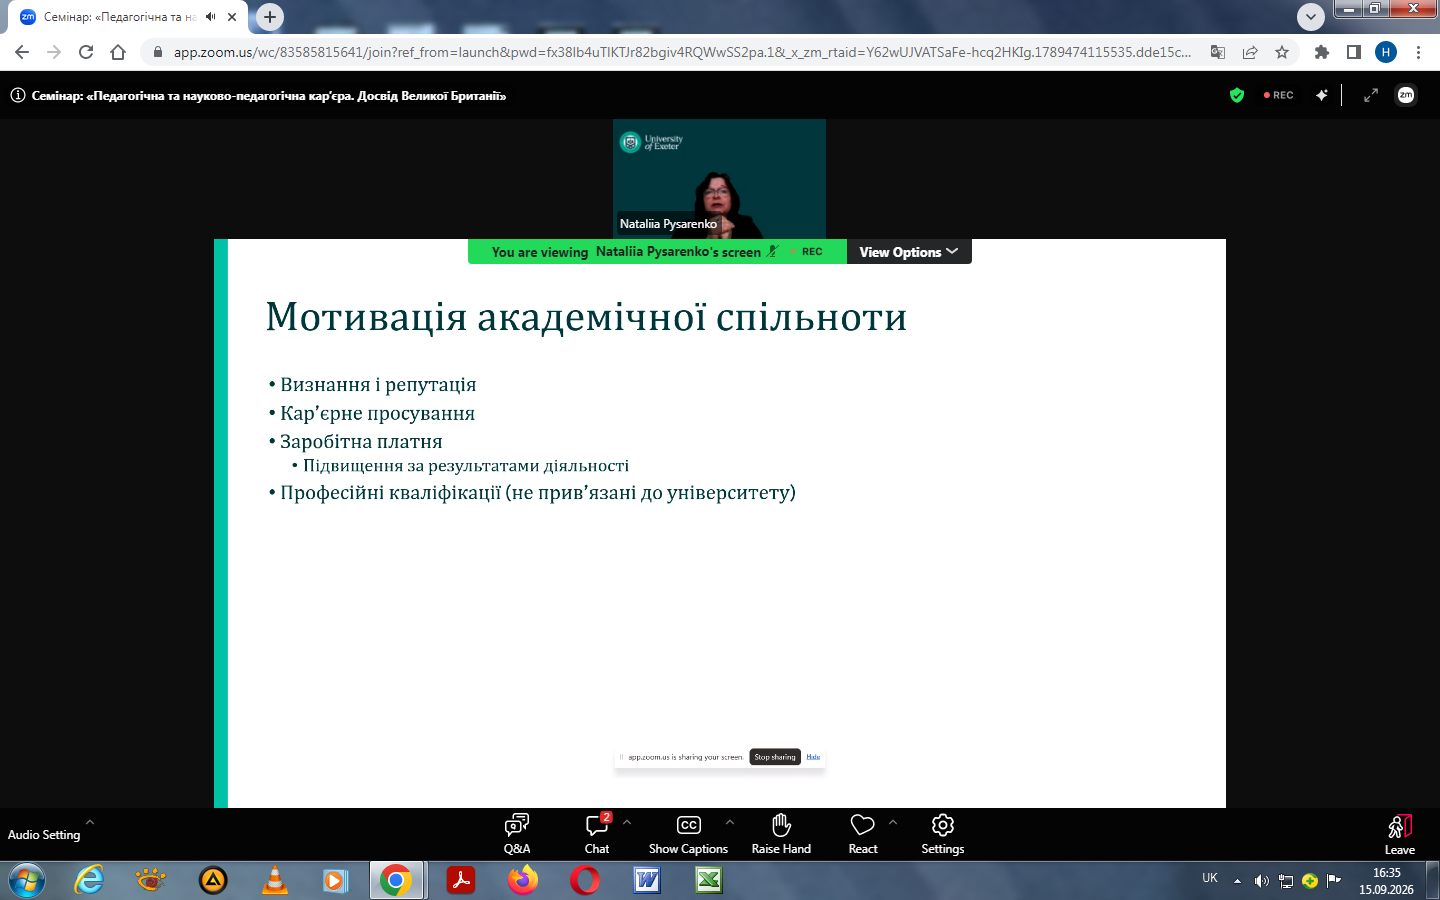Toggle the Chrome side panel
1440x900 pixels.
pos(1354,52)
